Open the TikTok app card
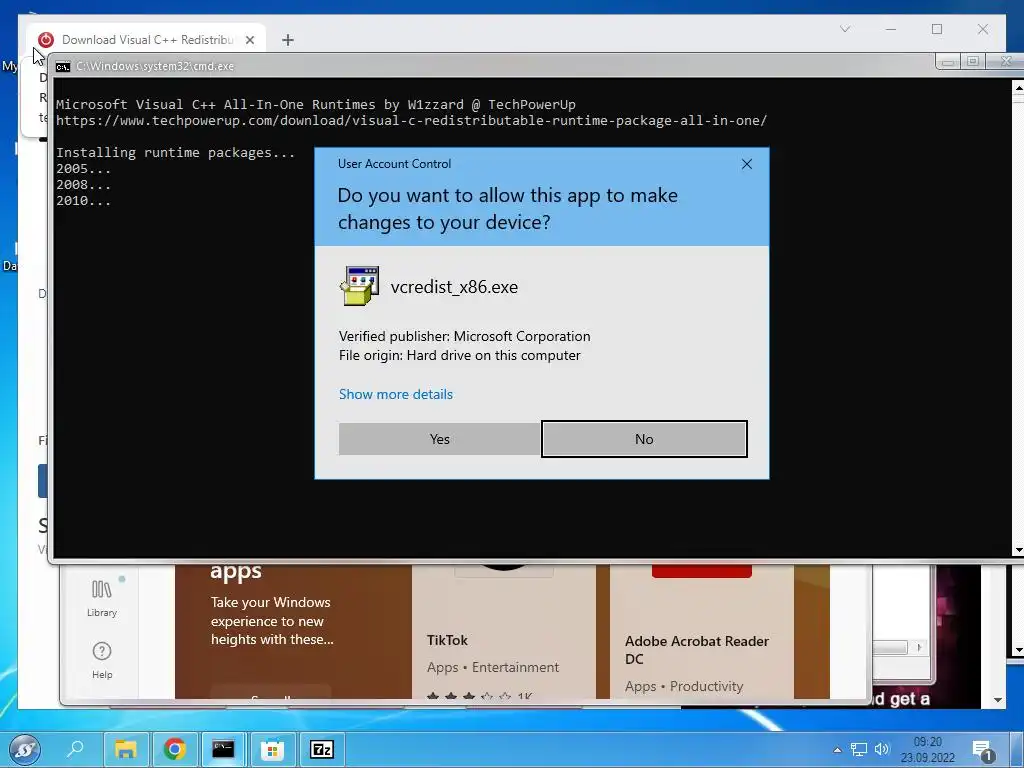Image resolution: width=1024 pixels, height=768 pixels. 504,632
